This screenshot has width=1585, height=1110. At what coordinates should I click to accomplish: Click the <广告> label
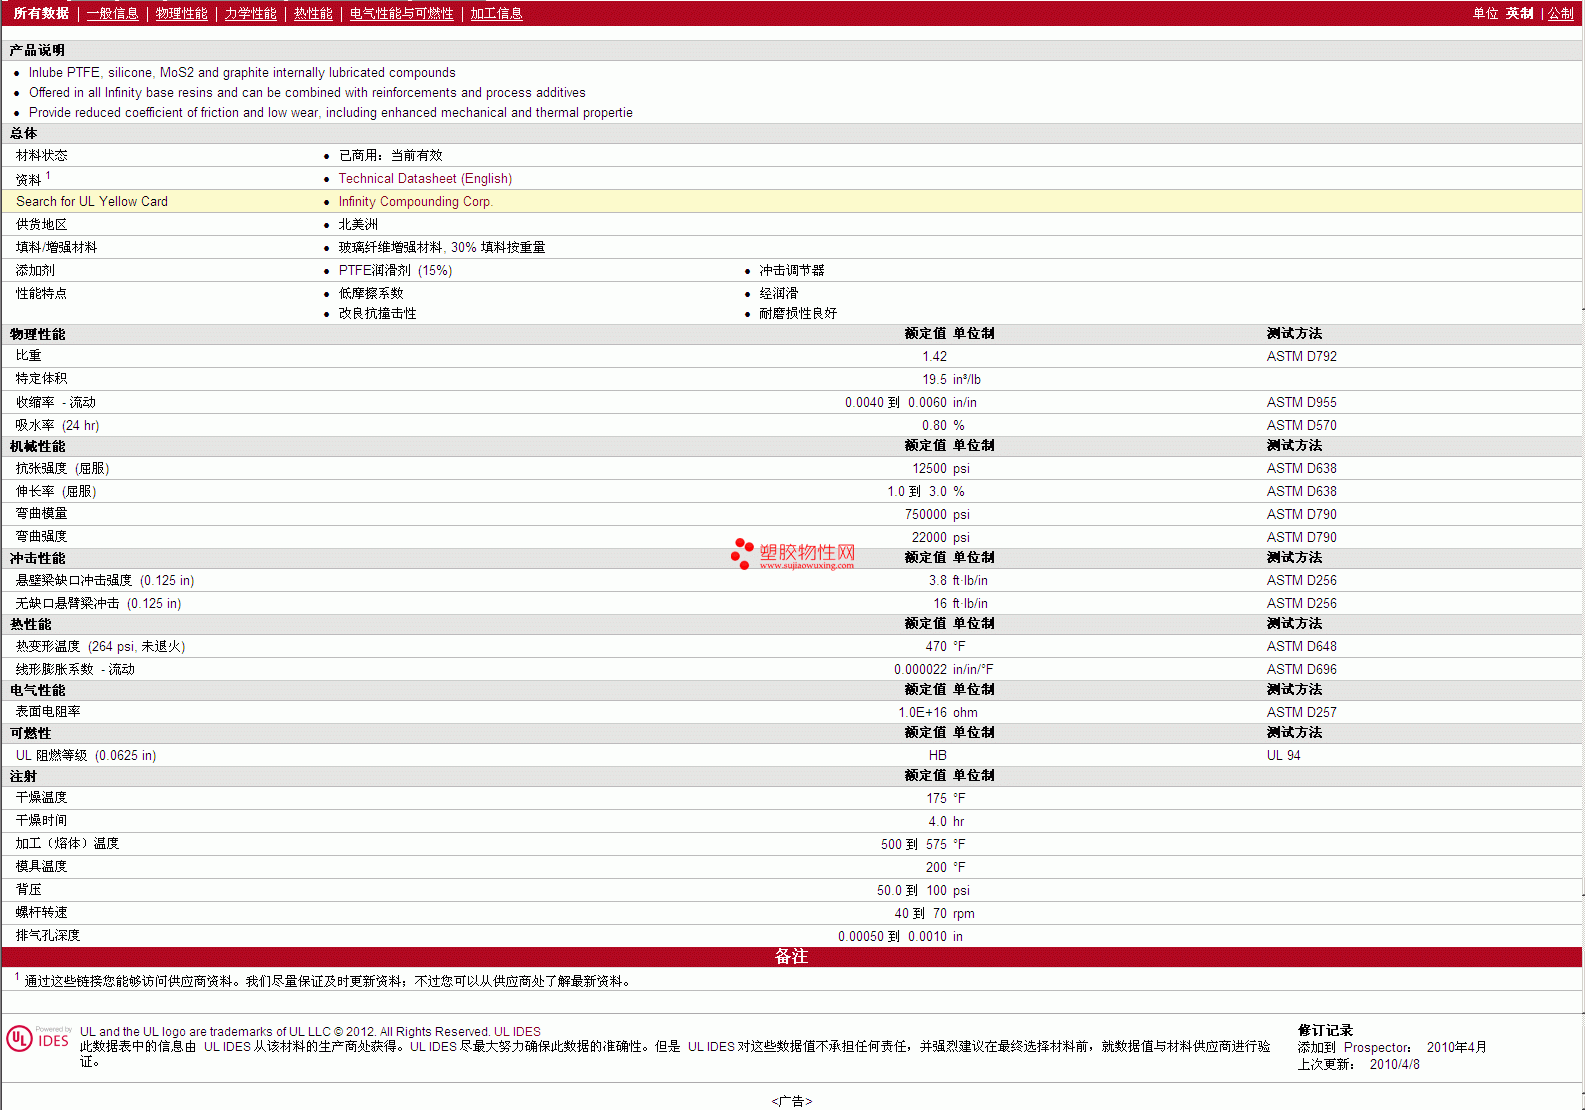pyautogui.click(x=792, y=1101)
